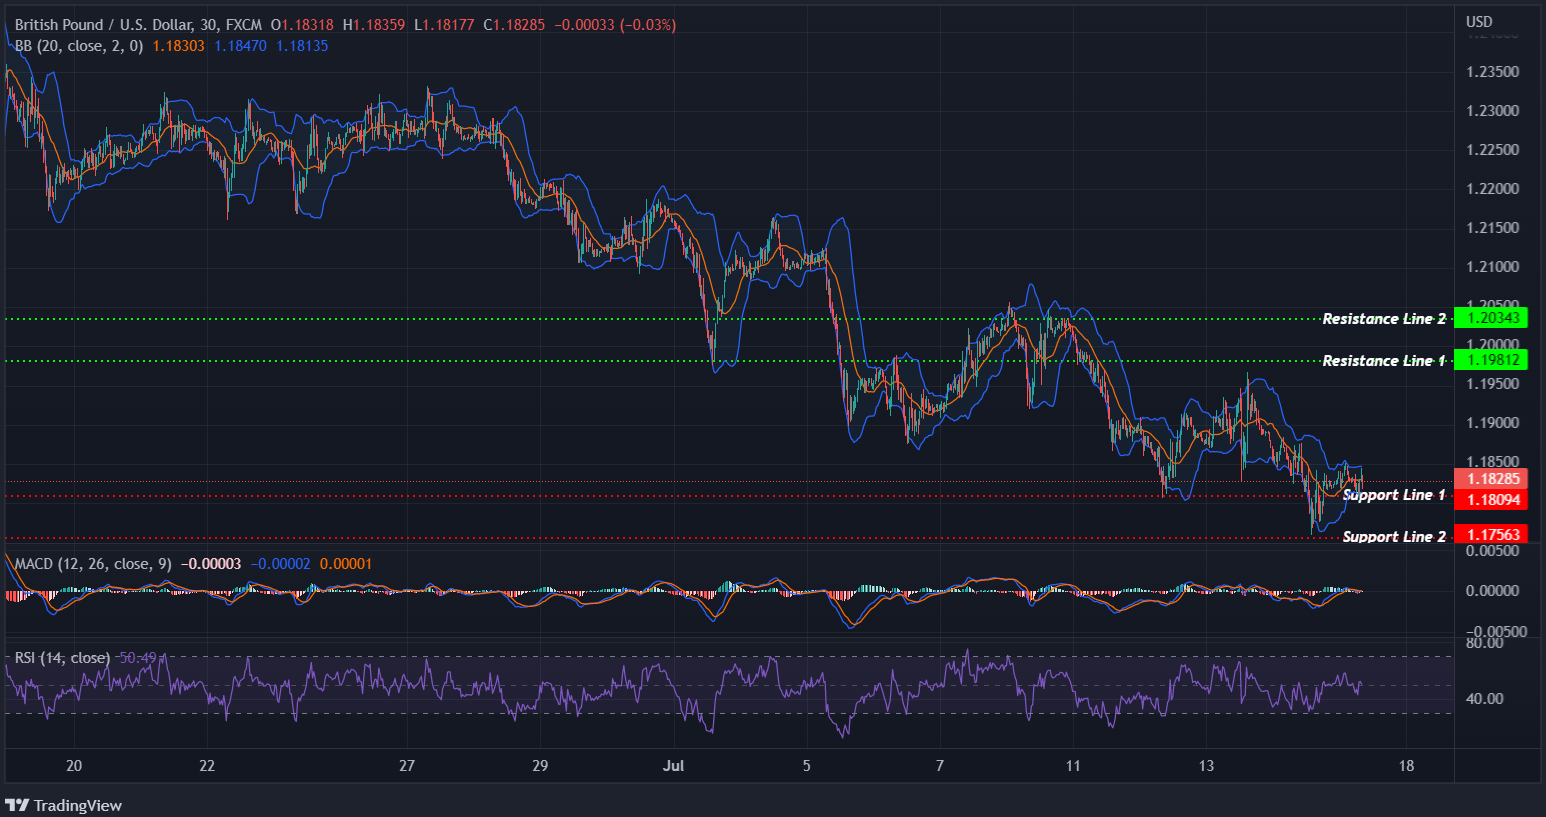
Task: Select the Support Line 1 price tag 1.18094
Action: [1492, 499]
